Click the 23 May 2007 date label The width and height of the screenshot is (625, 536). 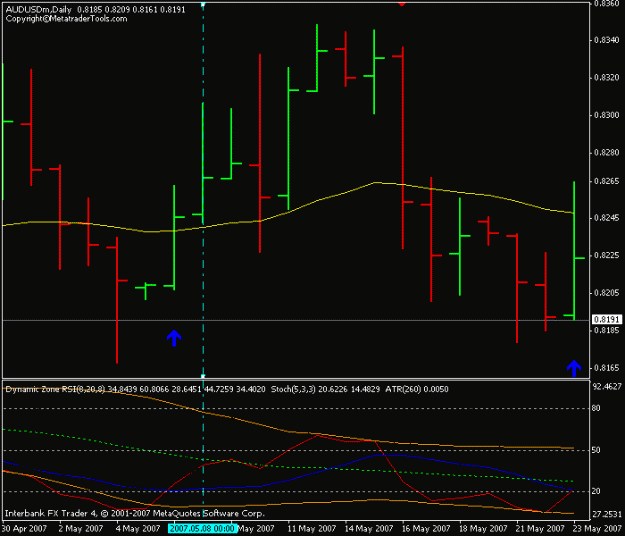click(x=597, y=529)
